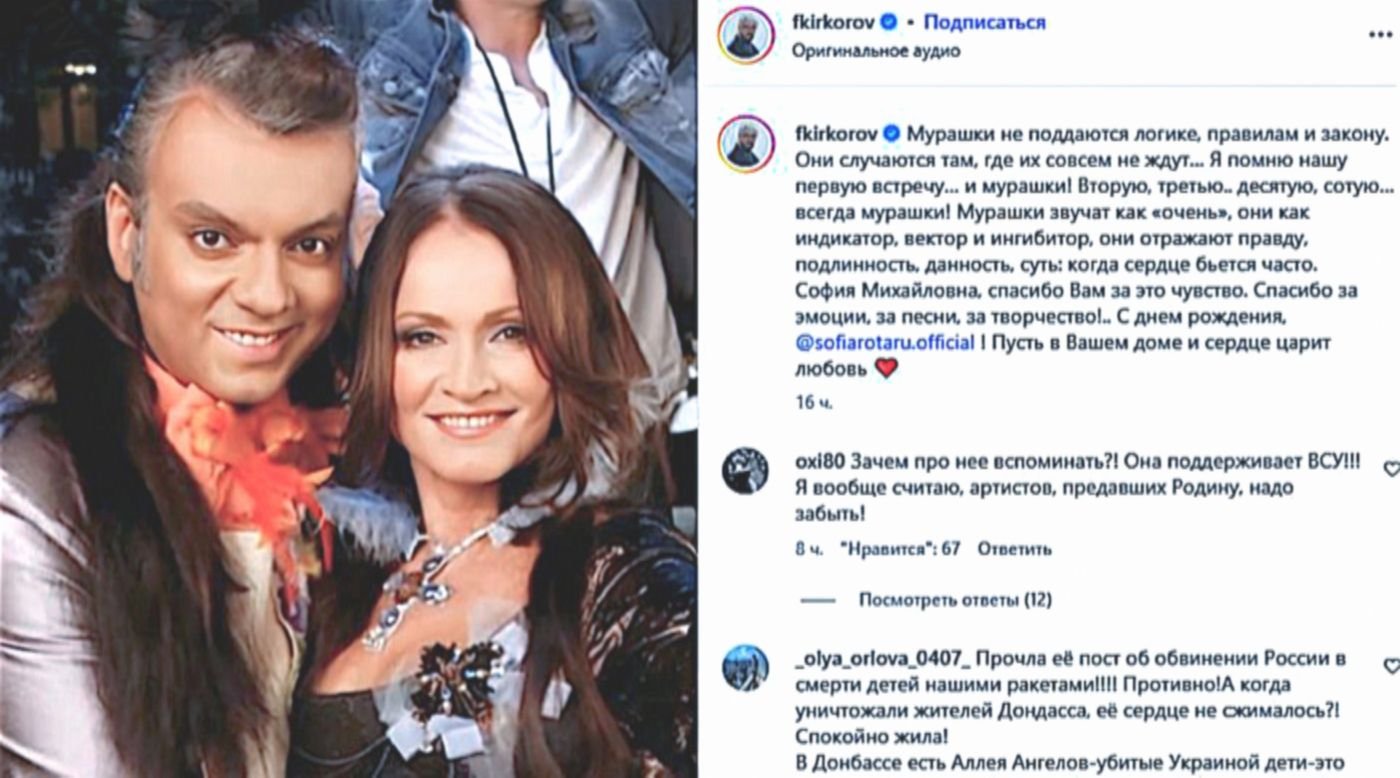1400x778 pixels.
Task: Like the oxi80 comment with heart
Action: (x=1391, y=468)
